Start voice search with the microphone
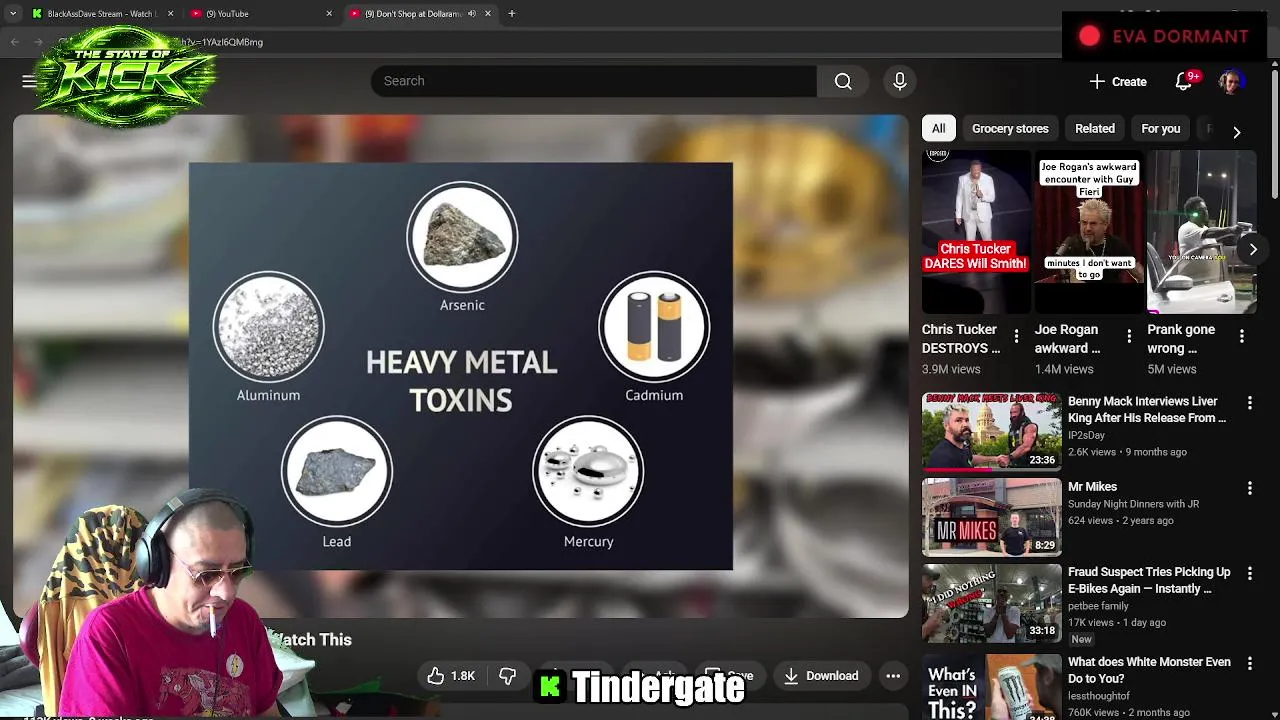This screenshot has width=1280, height=720. 900,81
